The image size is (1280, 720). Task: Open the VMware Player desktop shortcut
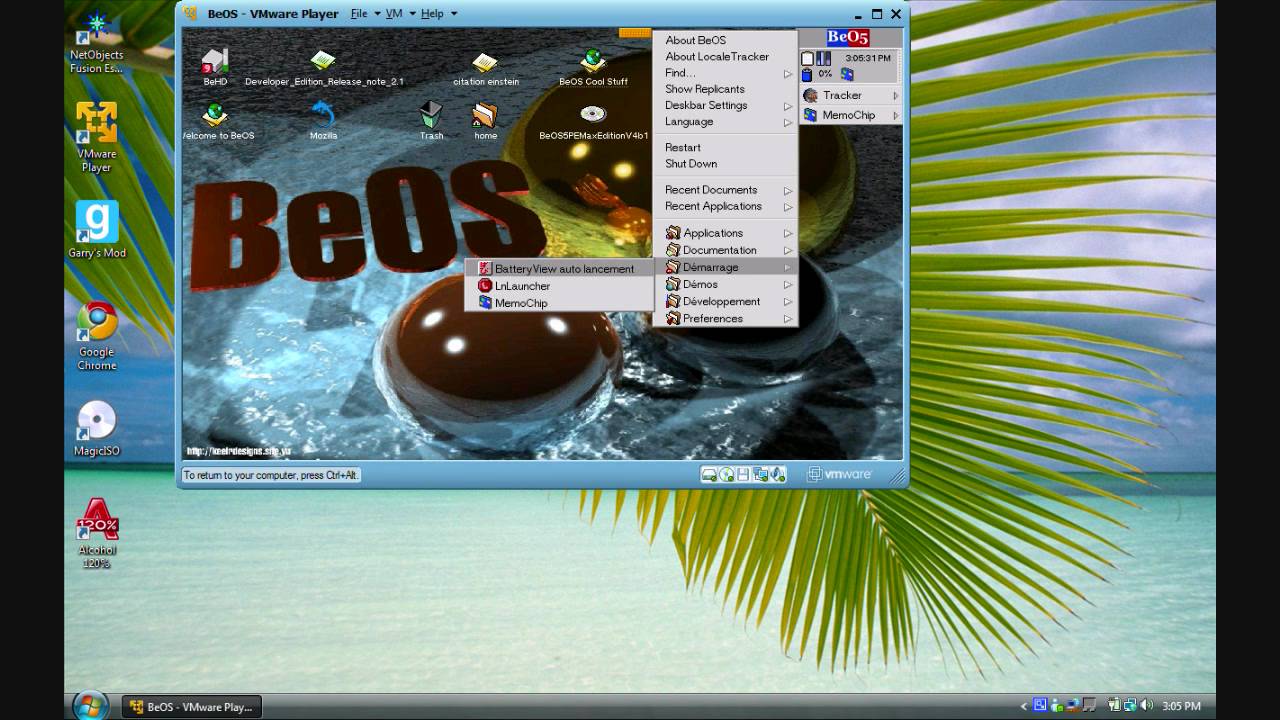click(97, 137)
